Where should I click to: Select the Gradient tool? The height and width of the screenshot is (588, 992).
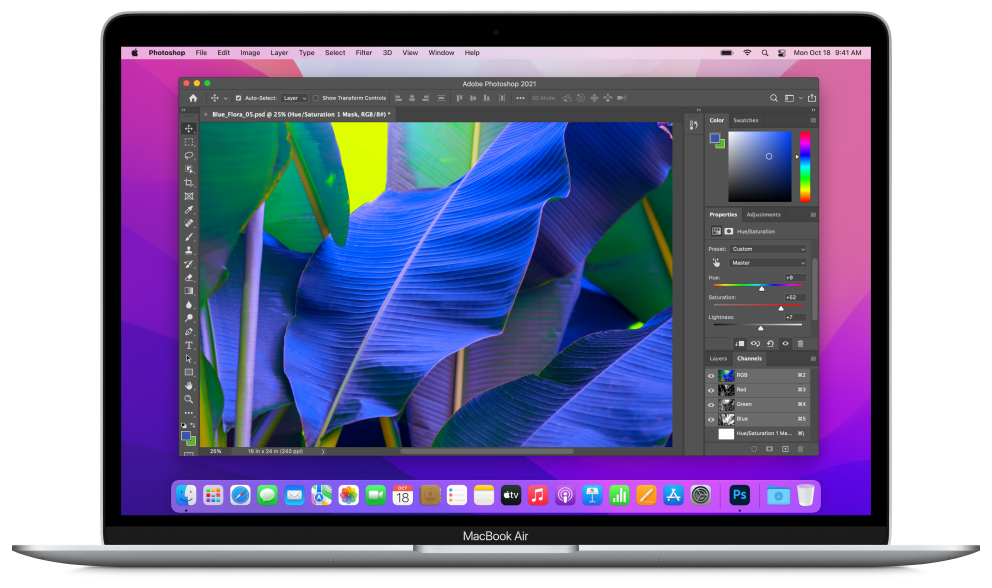(x=189, y=291)
